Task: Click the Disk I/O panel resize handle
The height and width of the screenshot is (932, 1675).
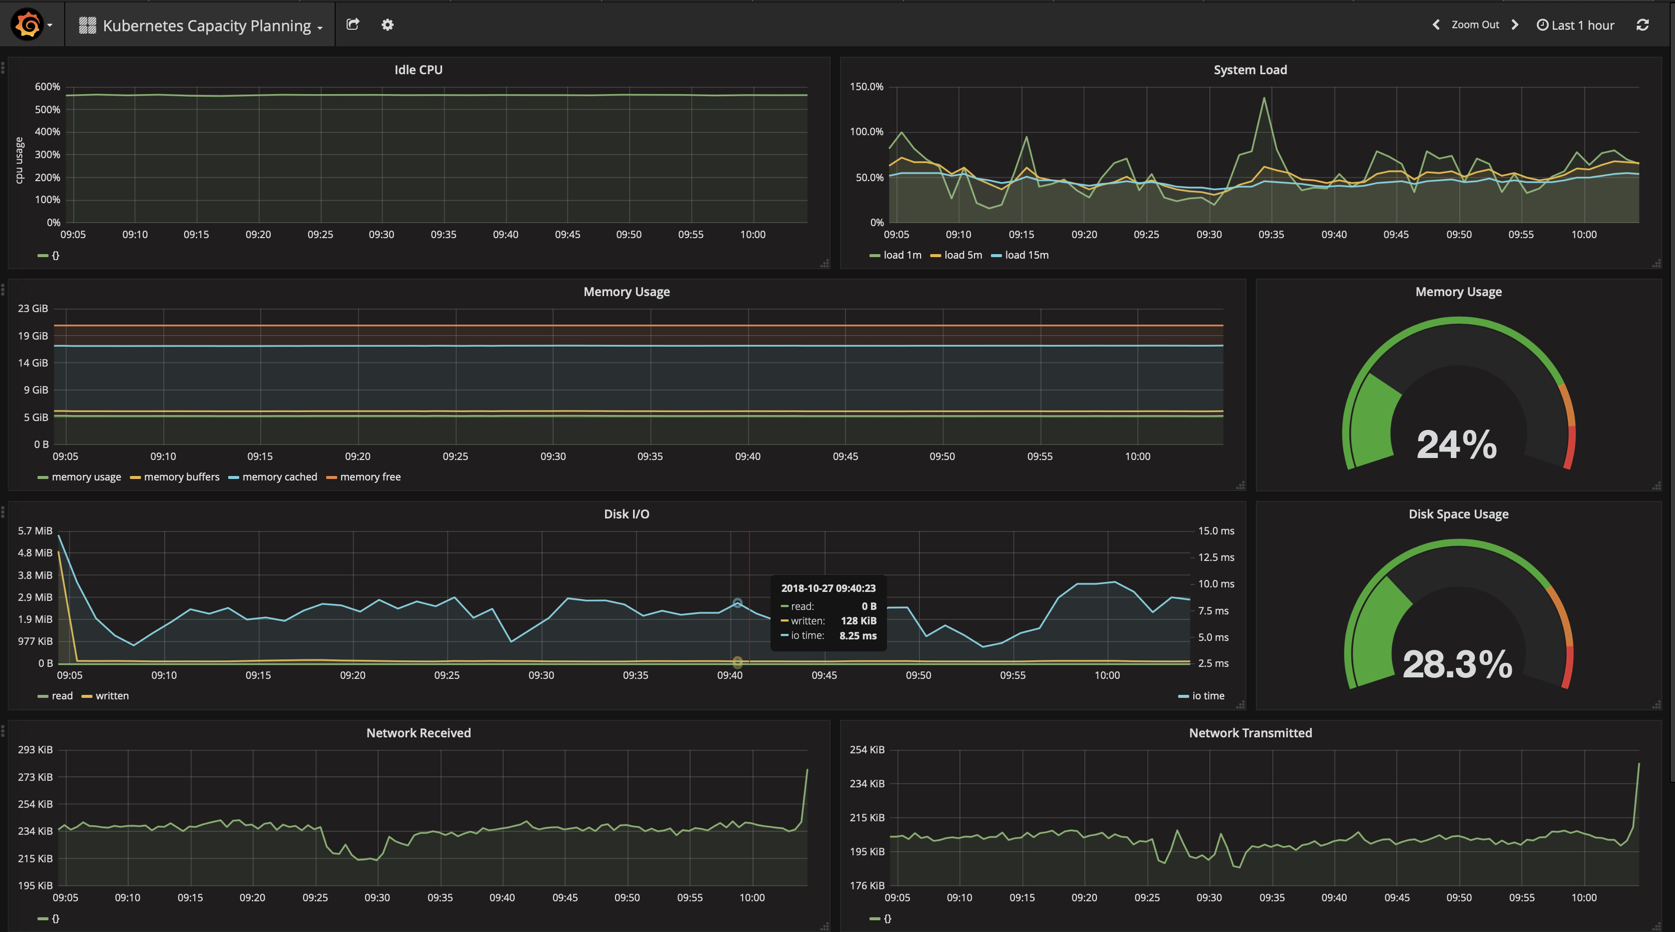Action: pos(1241,705)
